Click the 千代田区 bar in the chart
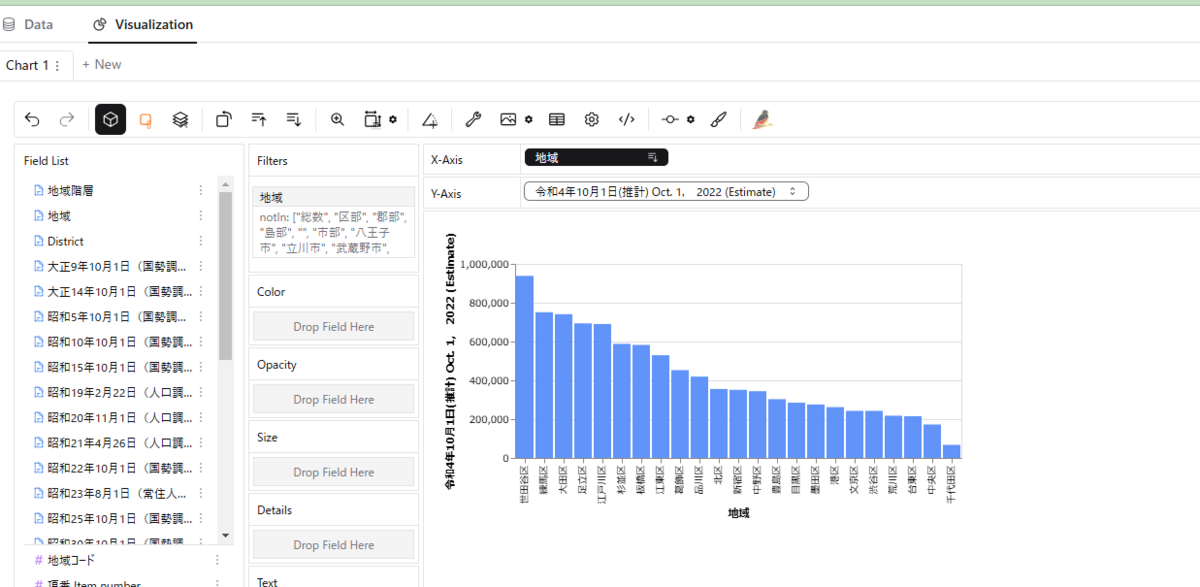The width and height of the screenshot is (1200, 587). pyautogui.click(x=952, y=452)
